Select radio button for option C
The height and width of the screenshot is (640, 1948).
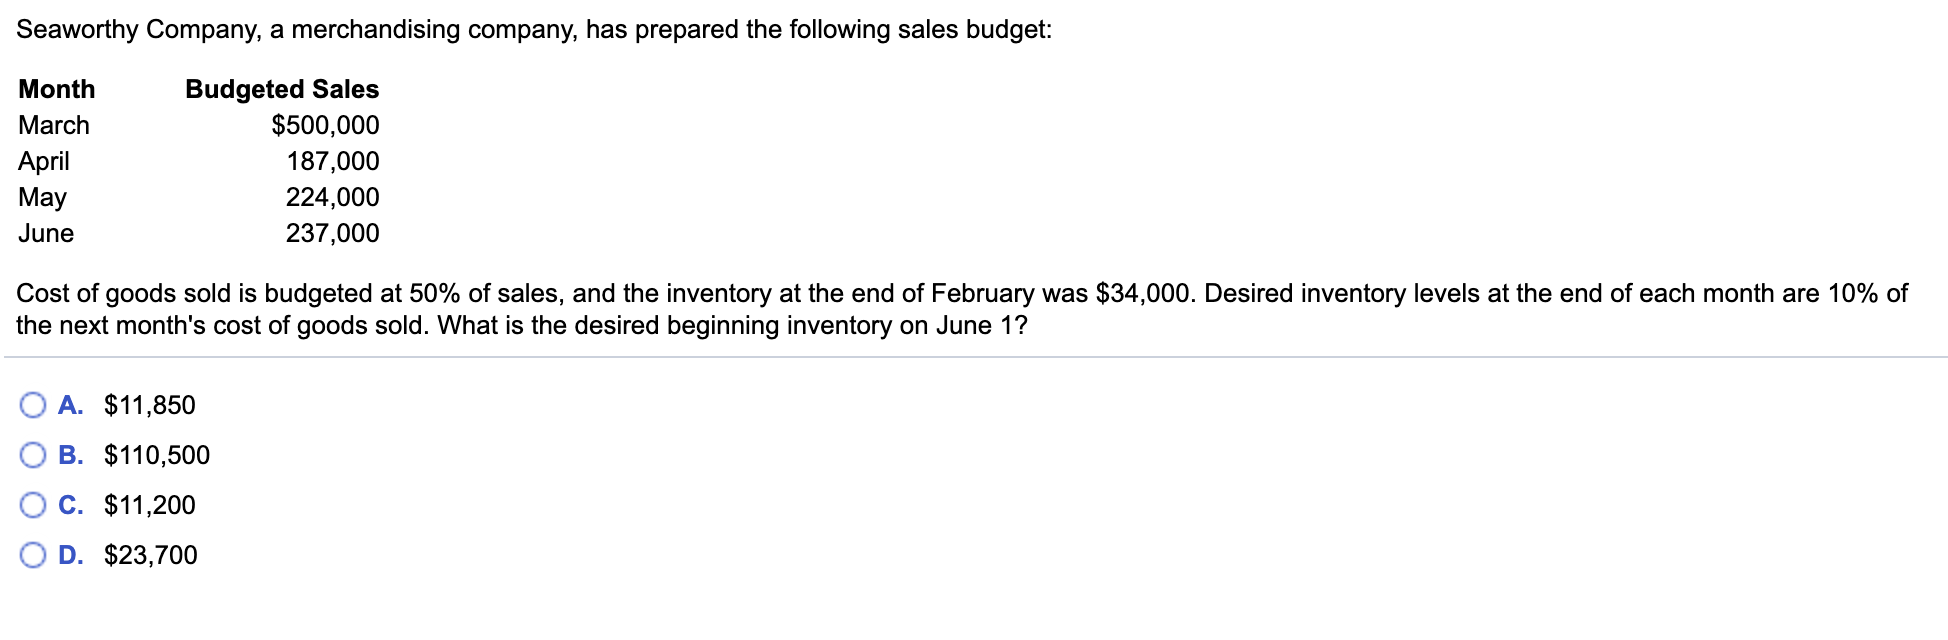pos(33,505)
